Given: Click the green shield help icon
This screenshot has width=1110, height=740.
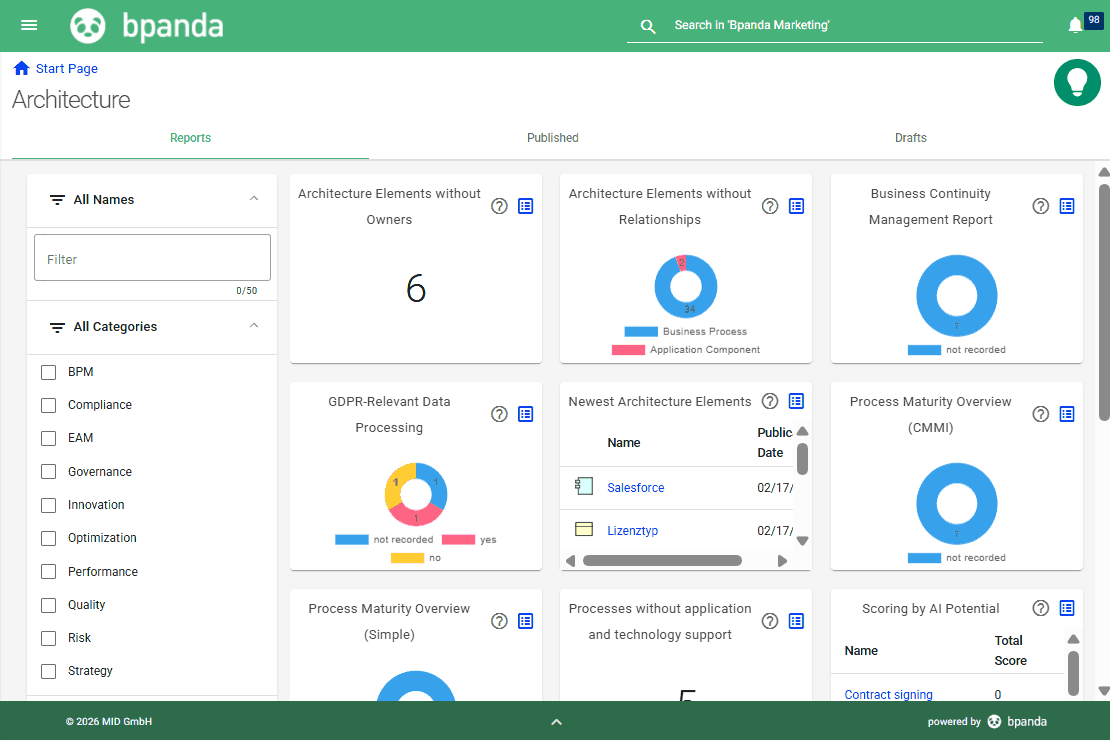Looking at the screenshot, I should 1077,82.
